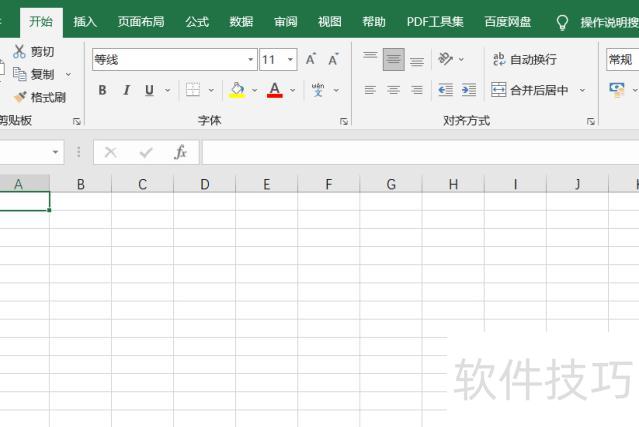Click the Copy (复制) button
This screenshot has height=427, width=639.
click(x=34, y=74)
